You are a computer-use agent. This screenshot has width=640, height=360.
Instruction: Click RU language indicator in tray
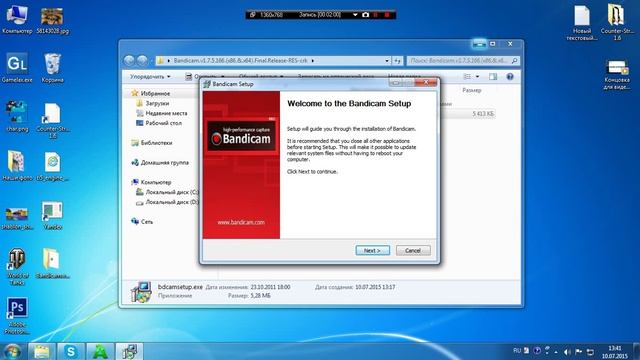point(517,351)
